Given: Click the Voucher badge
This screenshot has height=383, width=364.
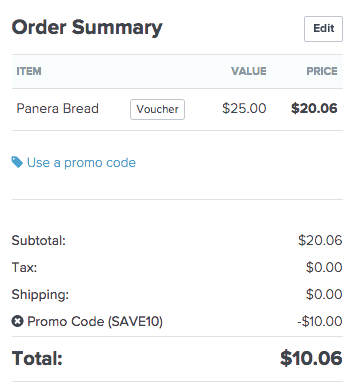Looking at the screenshot, I should pyautogui.click(x=157, y=109).
